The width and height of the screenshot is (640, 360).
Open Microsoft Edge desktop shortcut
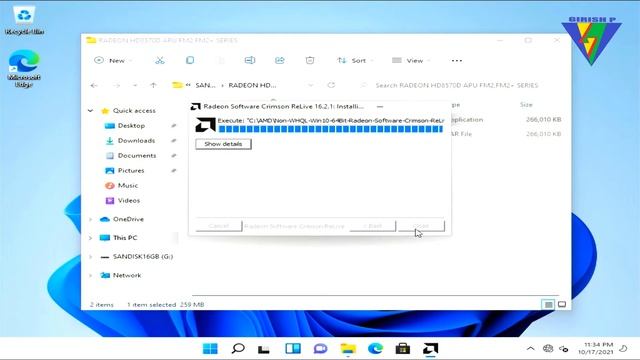coord(24,68)
